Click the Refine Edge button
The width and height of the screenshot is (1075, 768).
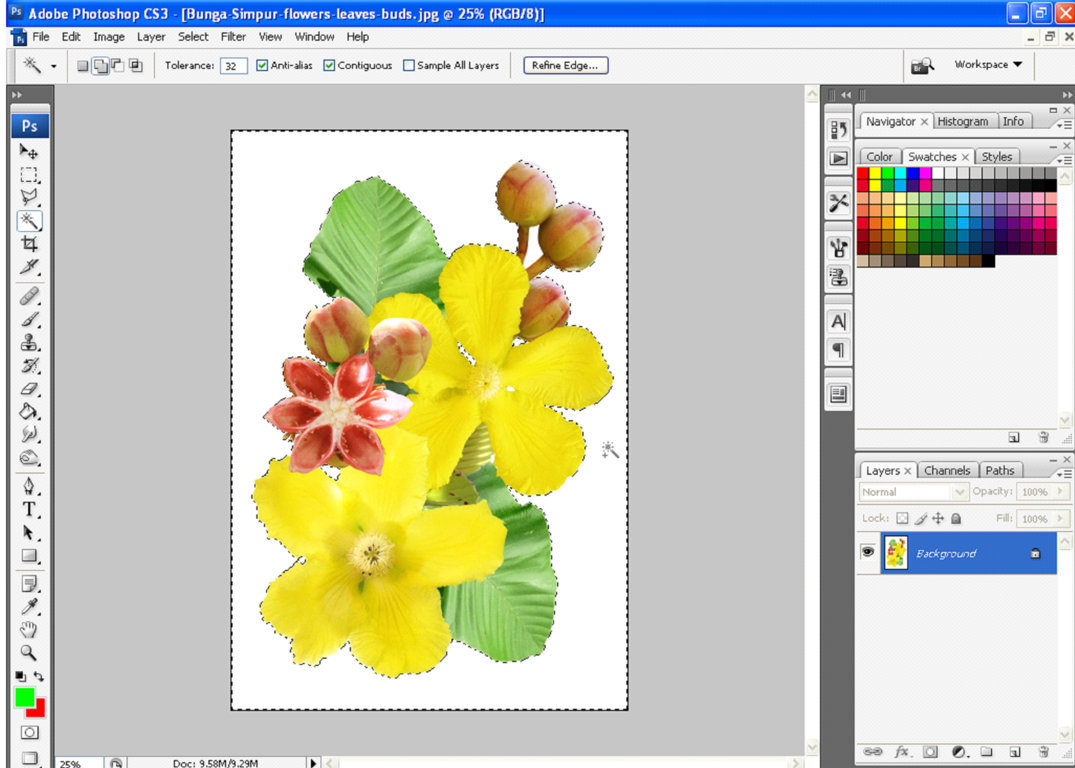point(566,66)
